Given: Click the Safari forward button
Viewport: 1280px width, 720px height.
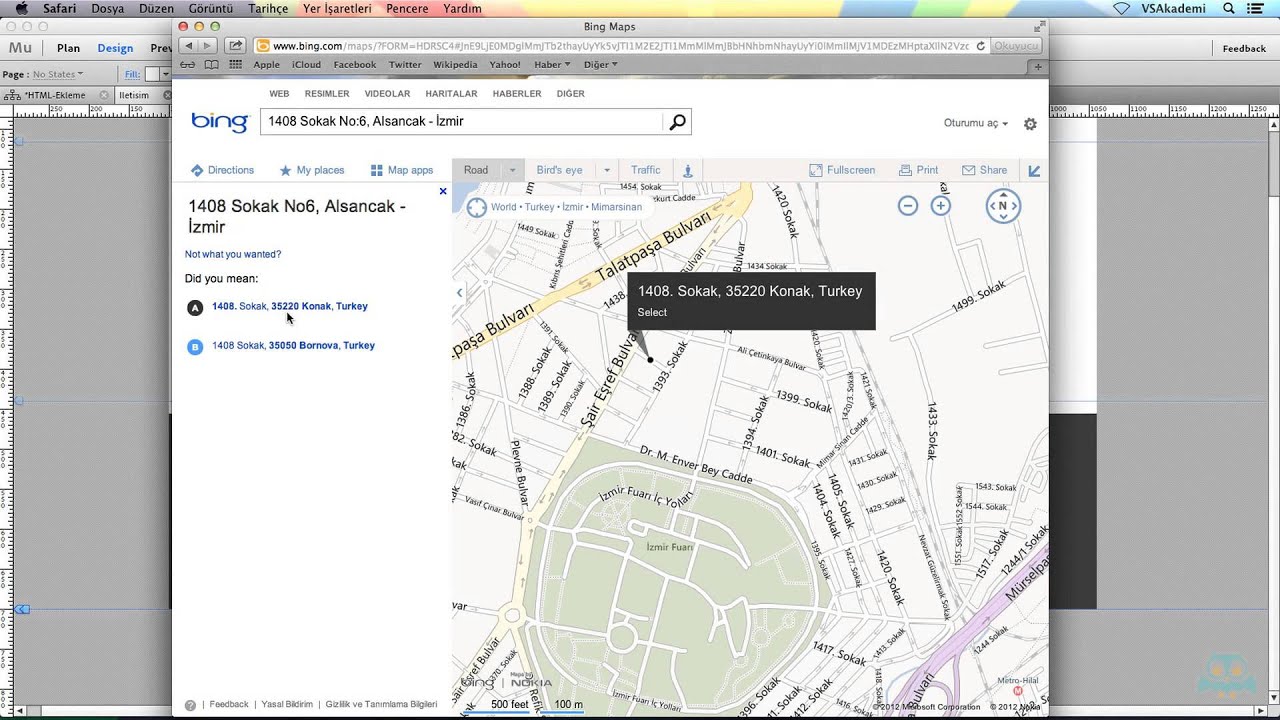Looking at the screenshot, I should (207, 46).
